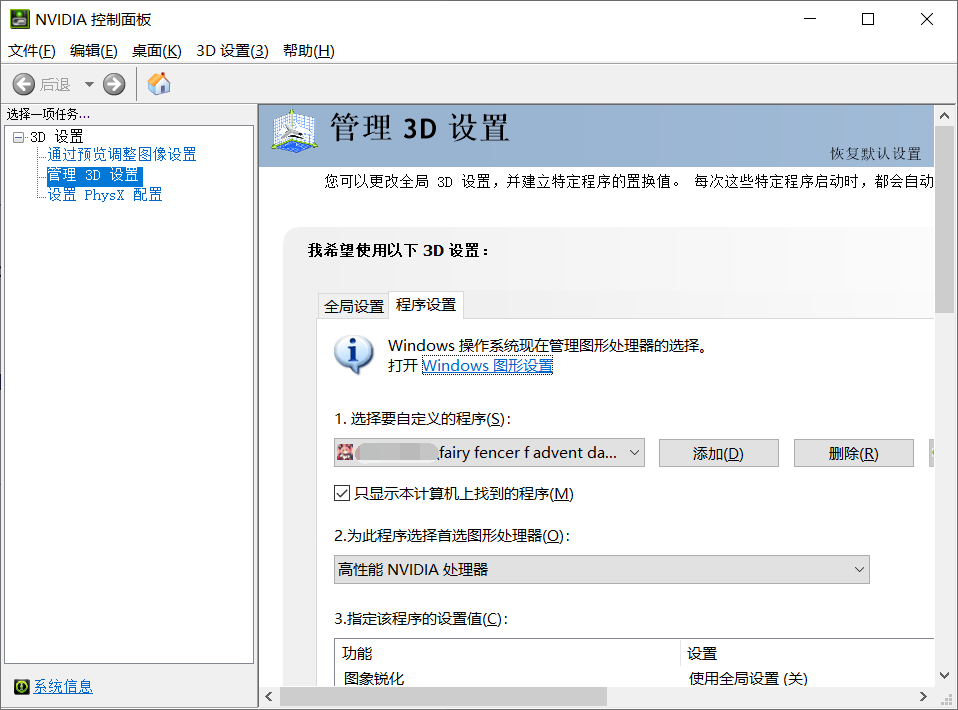Click the info bubble icon

coord(353,355)
